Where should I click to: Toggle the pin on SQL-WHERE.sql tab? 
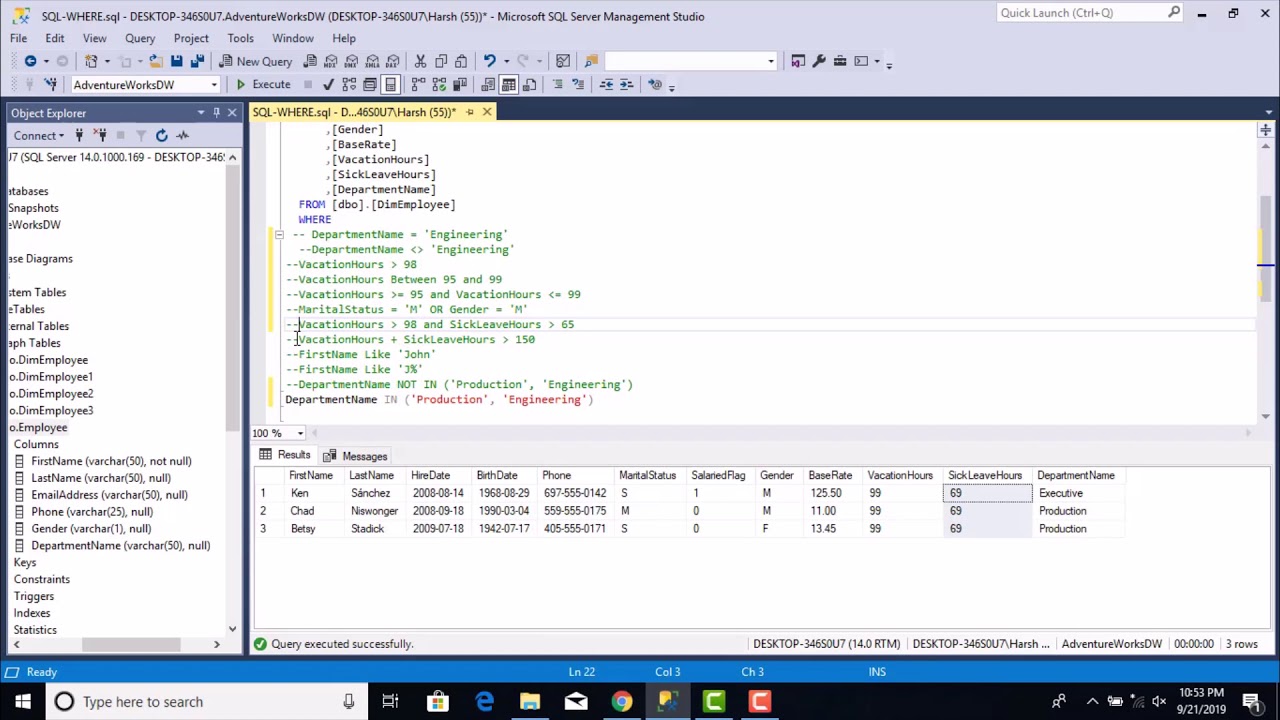[470, 112]
